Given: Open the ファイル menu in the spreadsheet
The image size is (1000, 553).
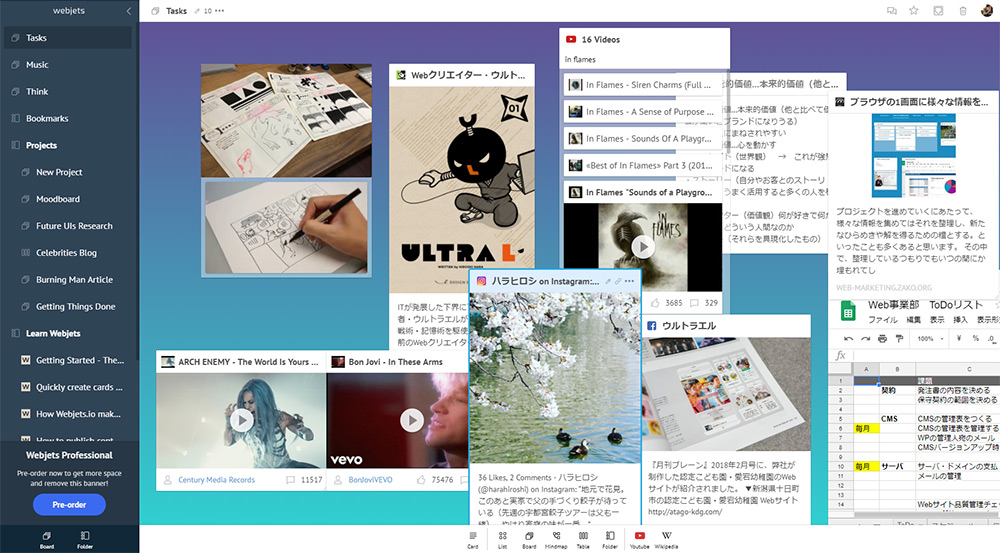Looking at the screenshot, I should click(x=882, y=320).
